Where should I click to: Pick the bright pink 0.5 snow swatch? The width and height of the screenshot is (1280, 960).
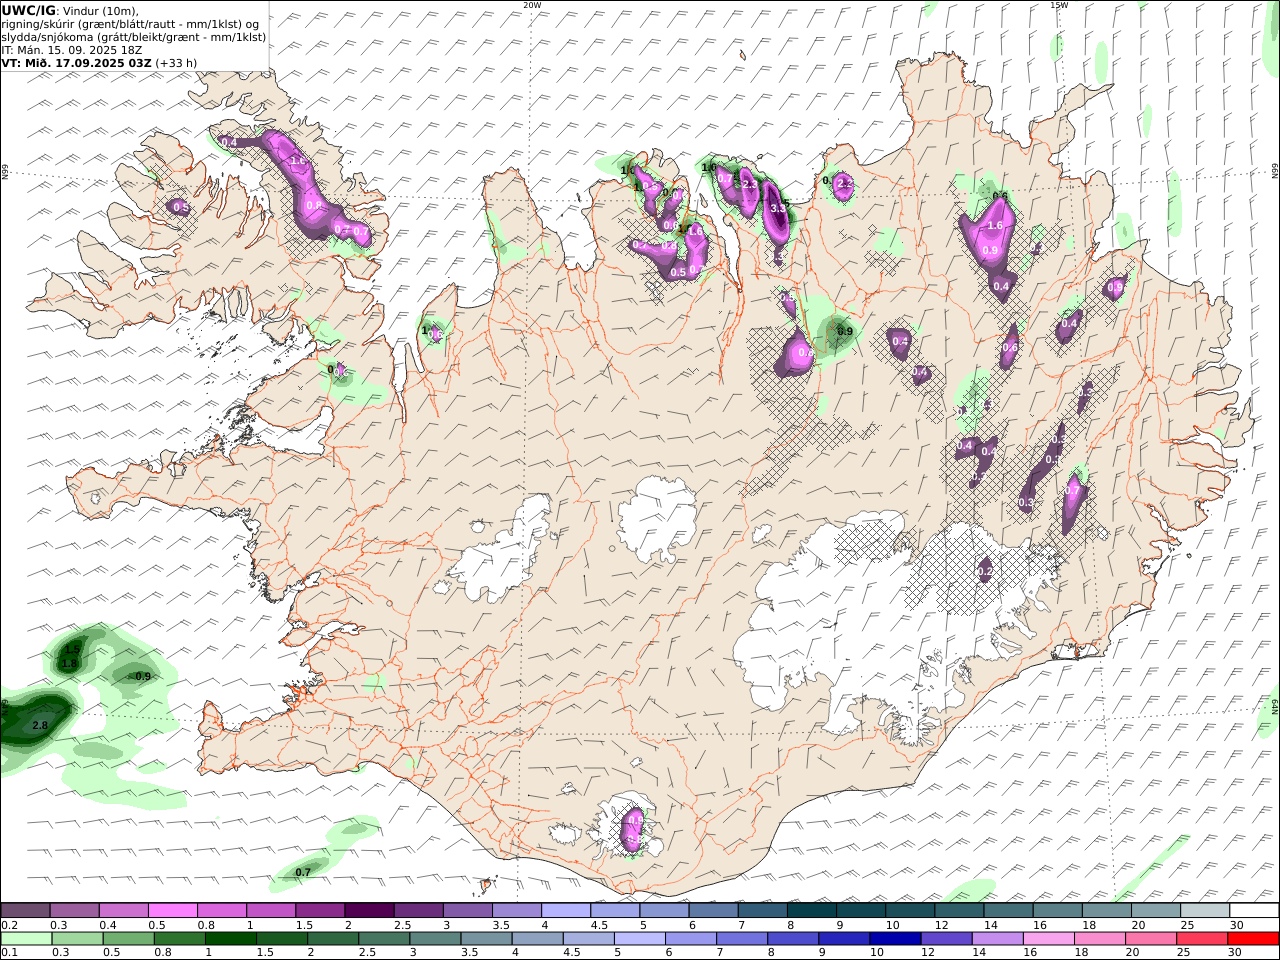173,910
